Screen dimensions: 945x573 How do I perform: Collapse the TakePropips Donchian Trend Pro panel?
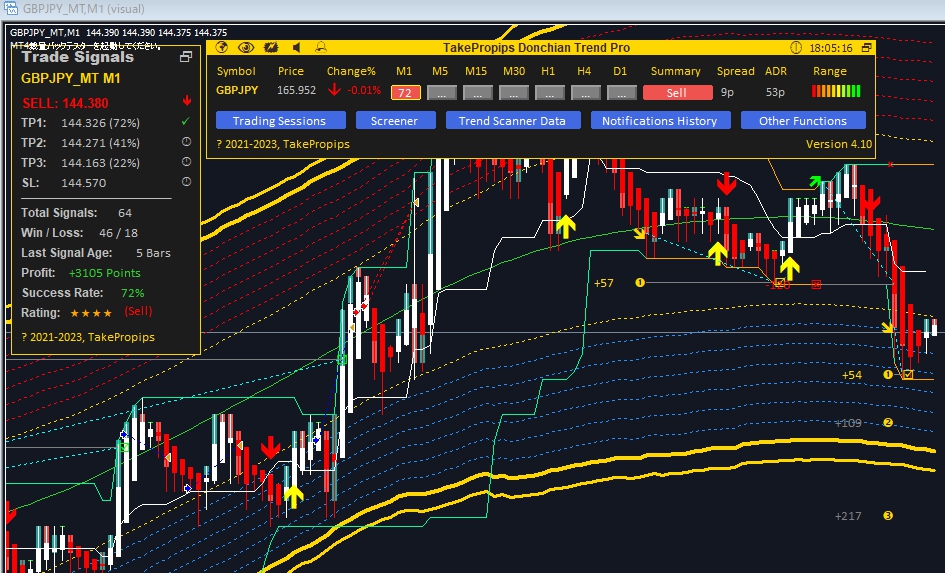point(867,48)
